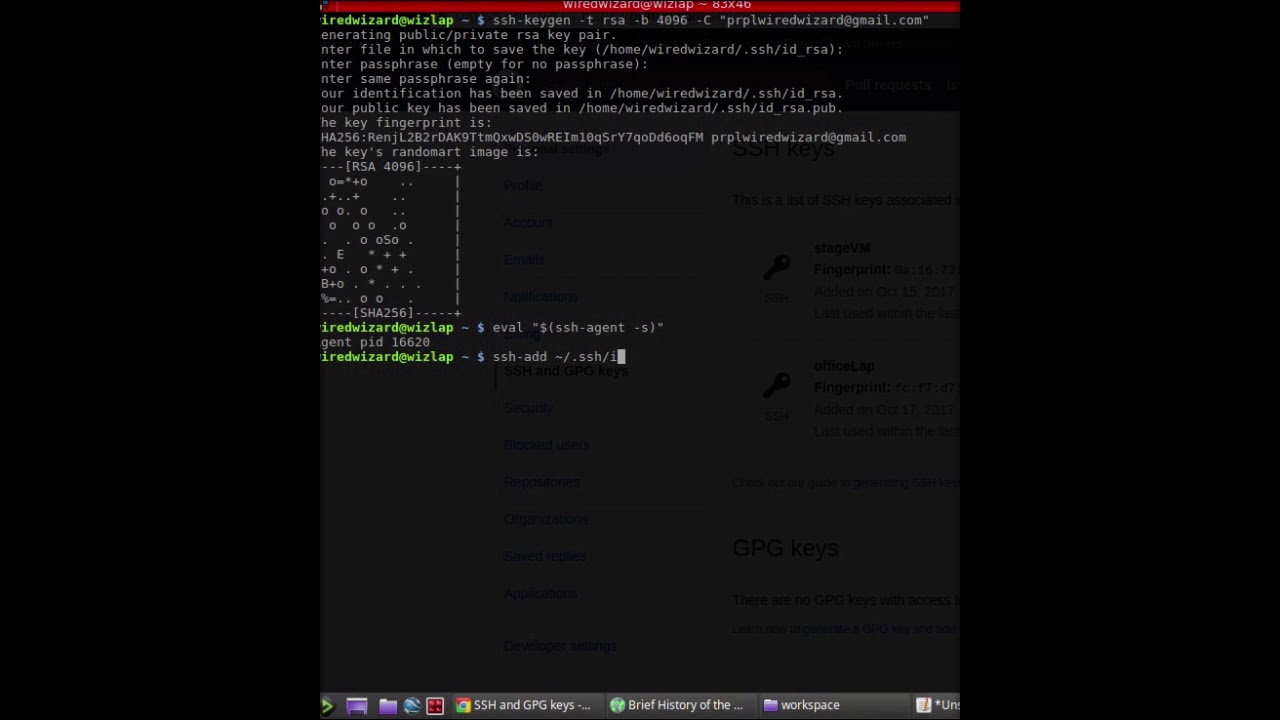Image resolution: width=1280 pixels, height=720 pixels.
Task: Open Saved replies in the GitHub settings sidebar
Action: pos(545,556)
